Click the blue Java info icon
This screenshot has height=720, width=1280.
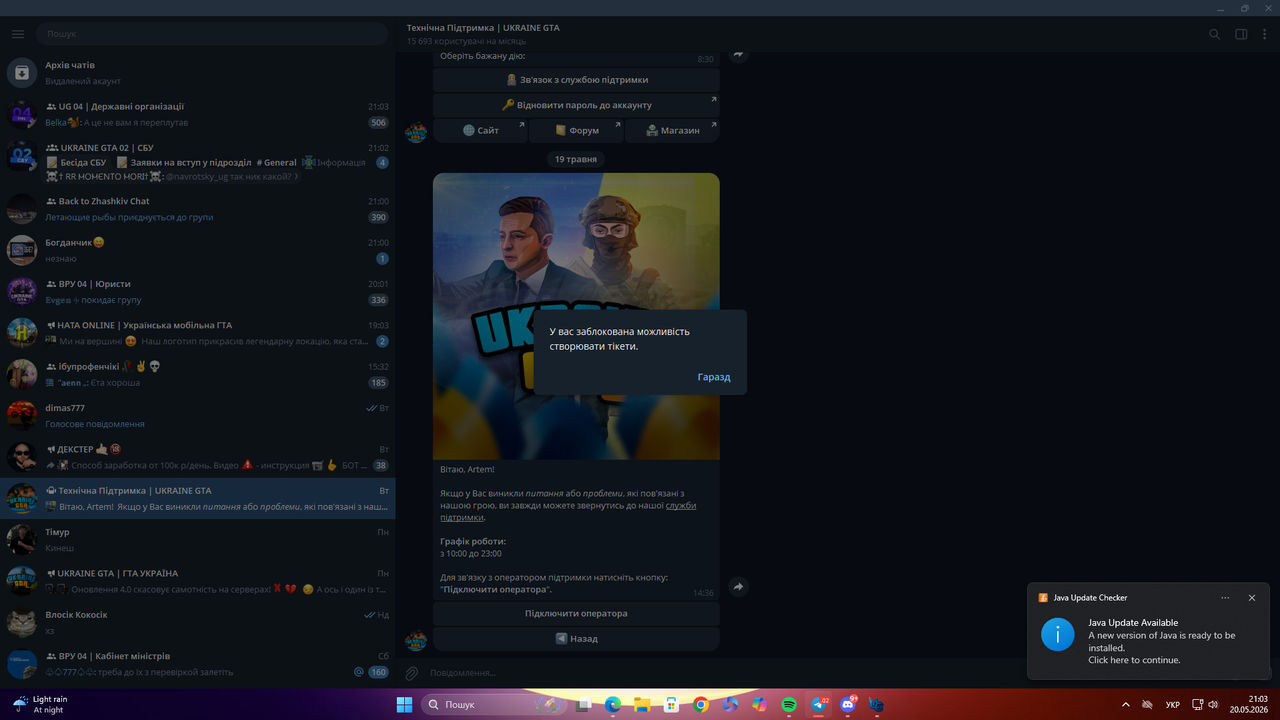coord(1058,634)
